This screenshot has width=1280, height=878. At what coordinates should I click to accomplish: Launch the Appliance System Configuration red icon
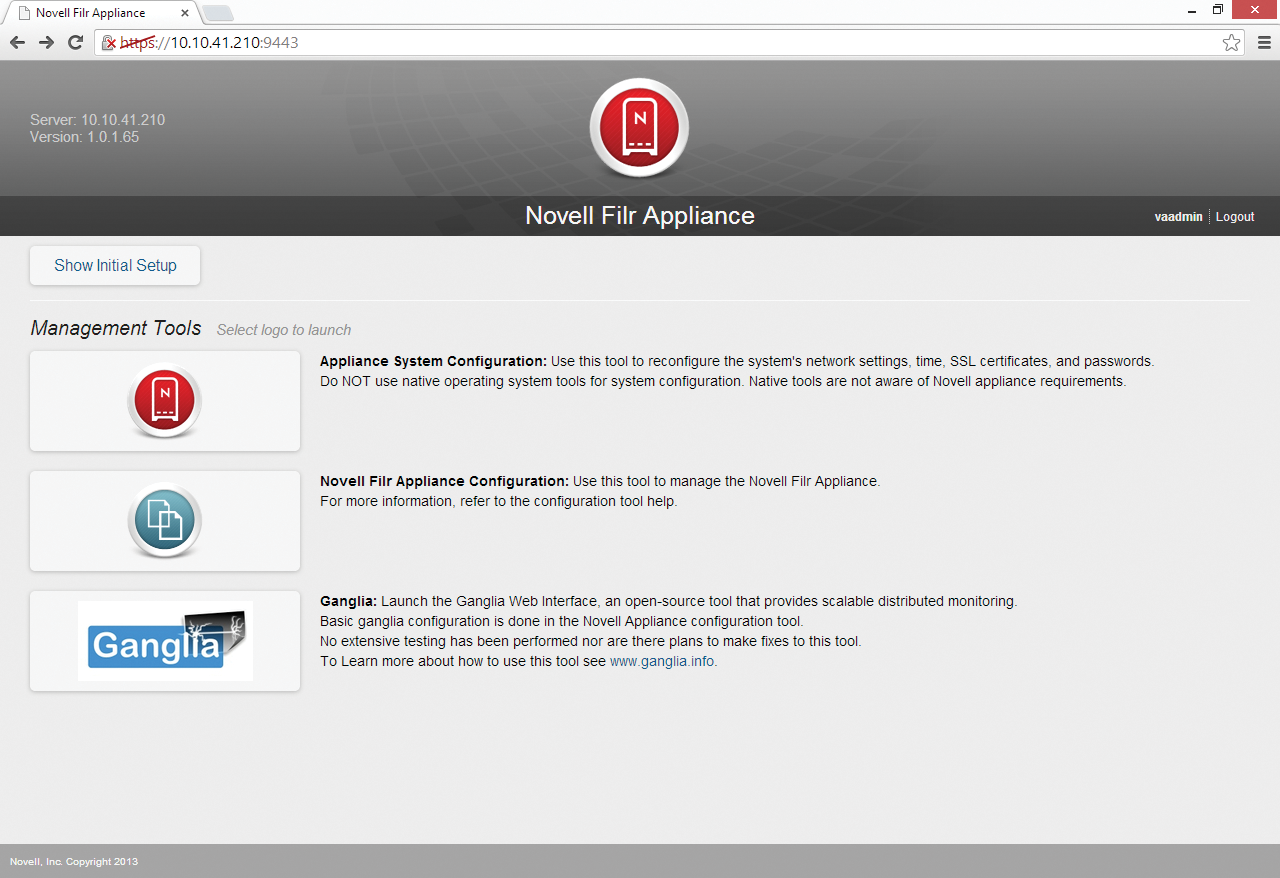[165, 401]
